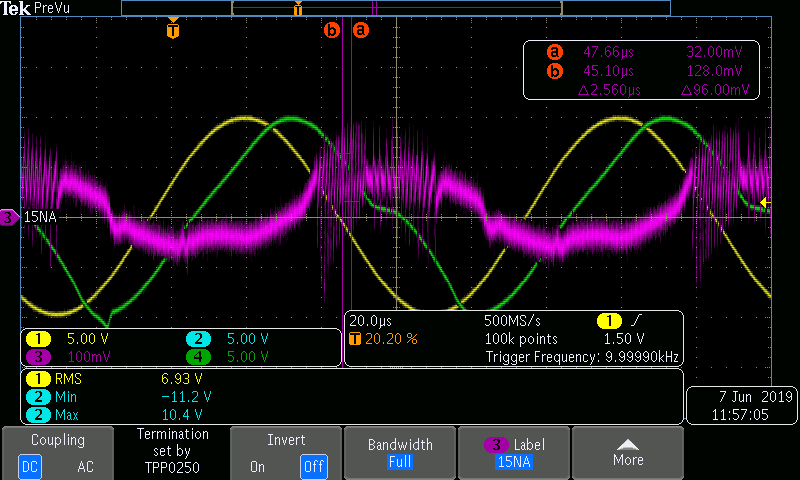
Task: Click the date 7 Jun 2019
Action: click(756, 397)
